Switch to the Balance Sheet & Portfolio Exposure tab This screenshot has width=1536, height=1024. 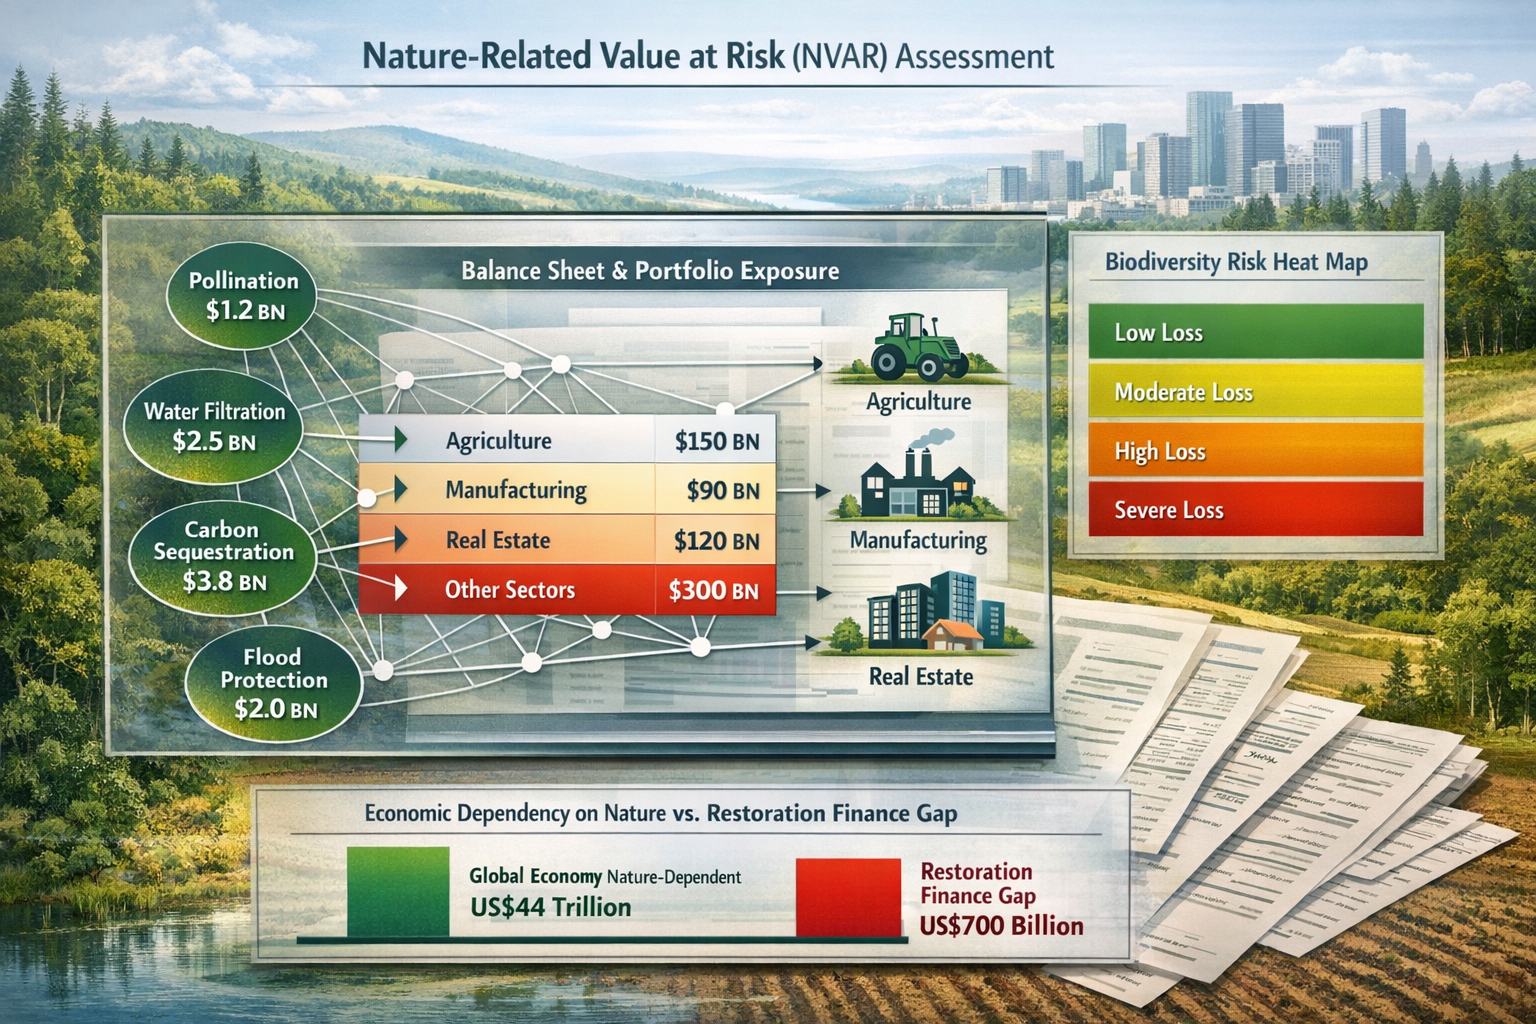pyautogui.click(x=650, y=270)
